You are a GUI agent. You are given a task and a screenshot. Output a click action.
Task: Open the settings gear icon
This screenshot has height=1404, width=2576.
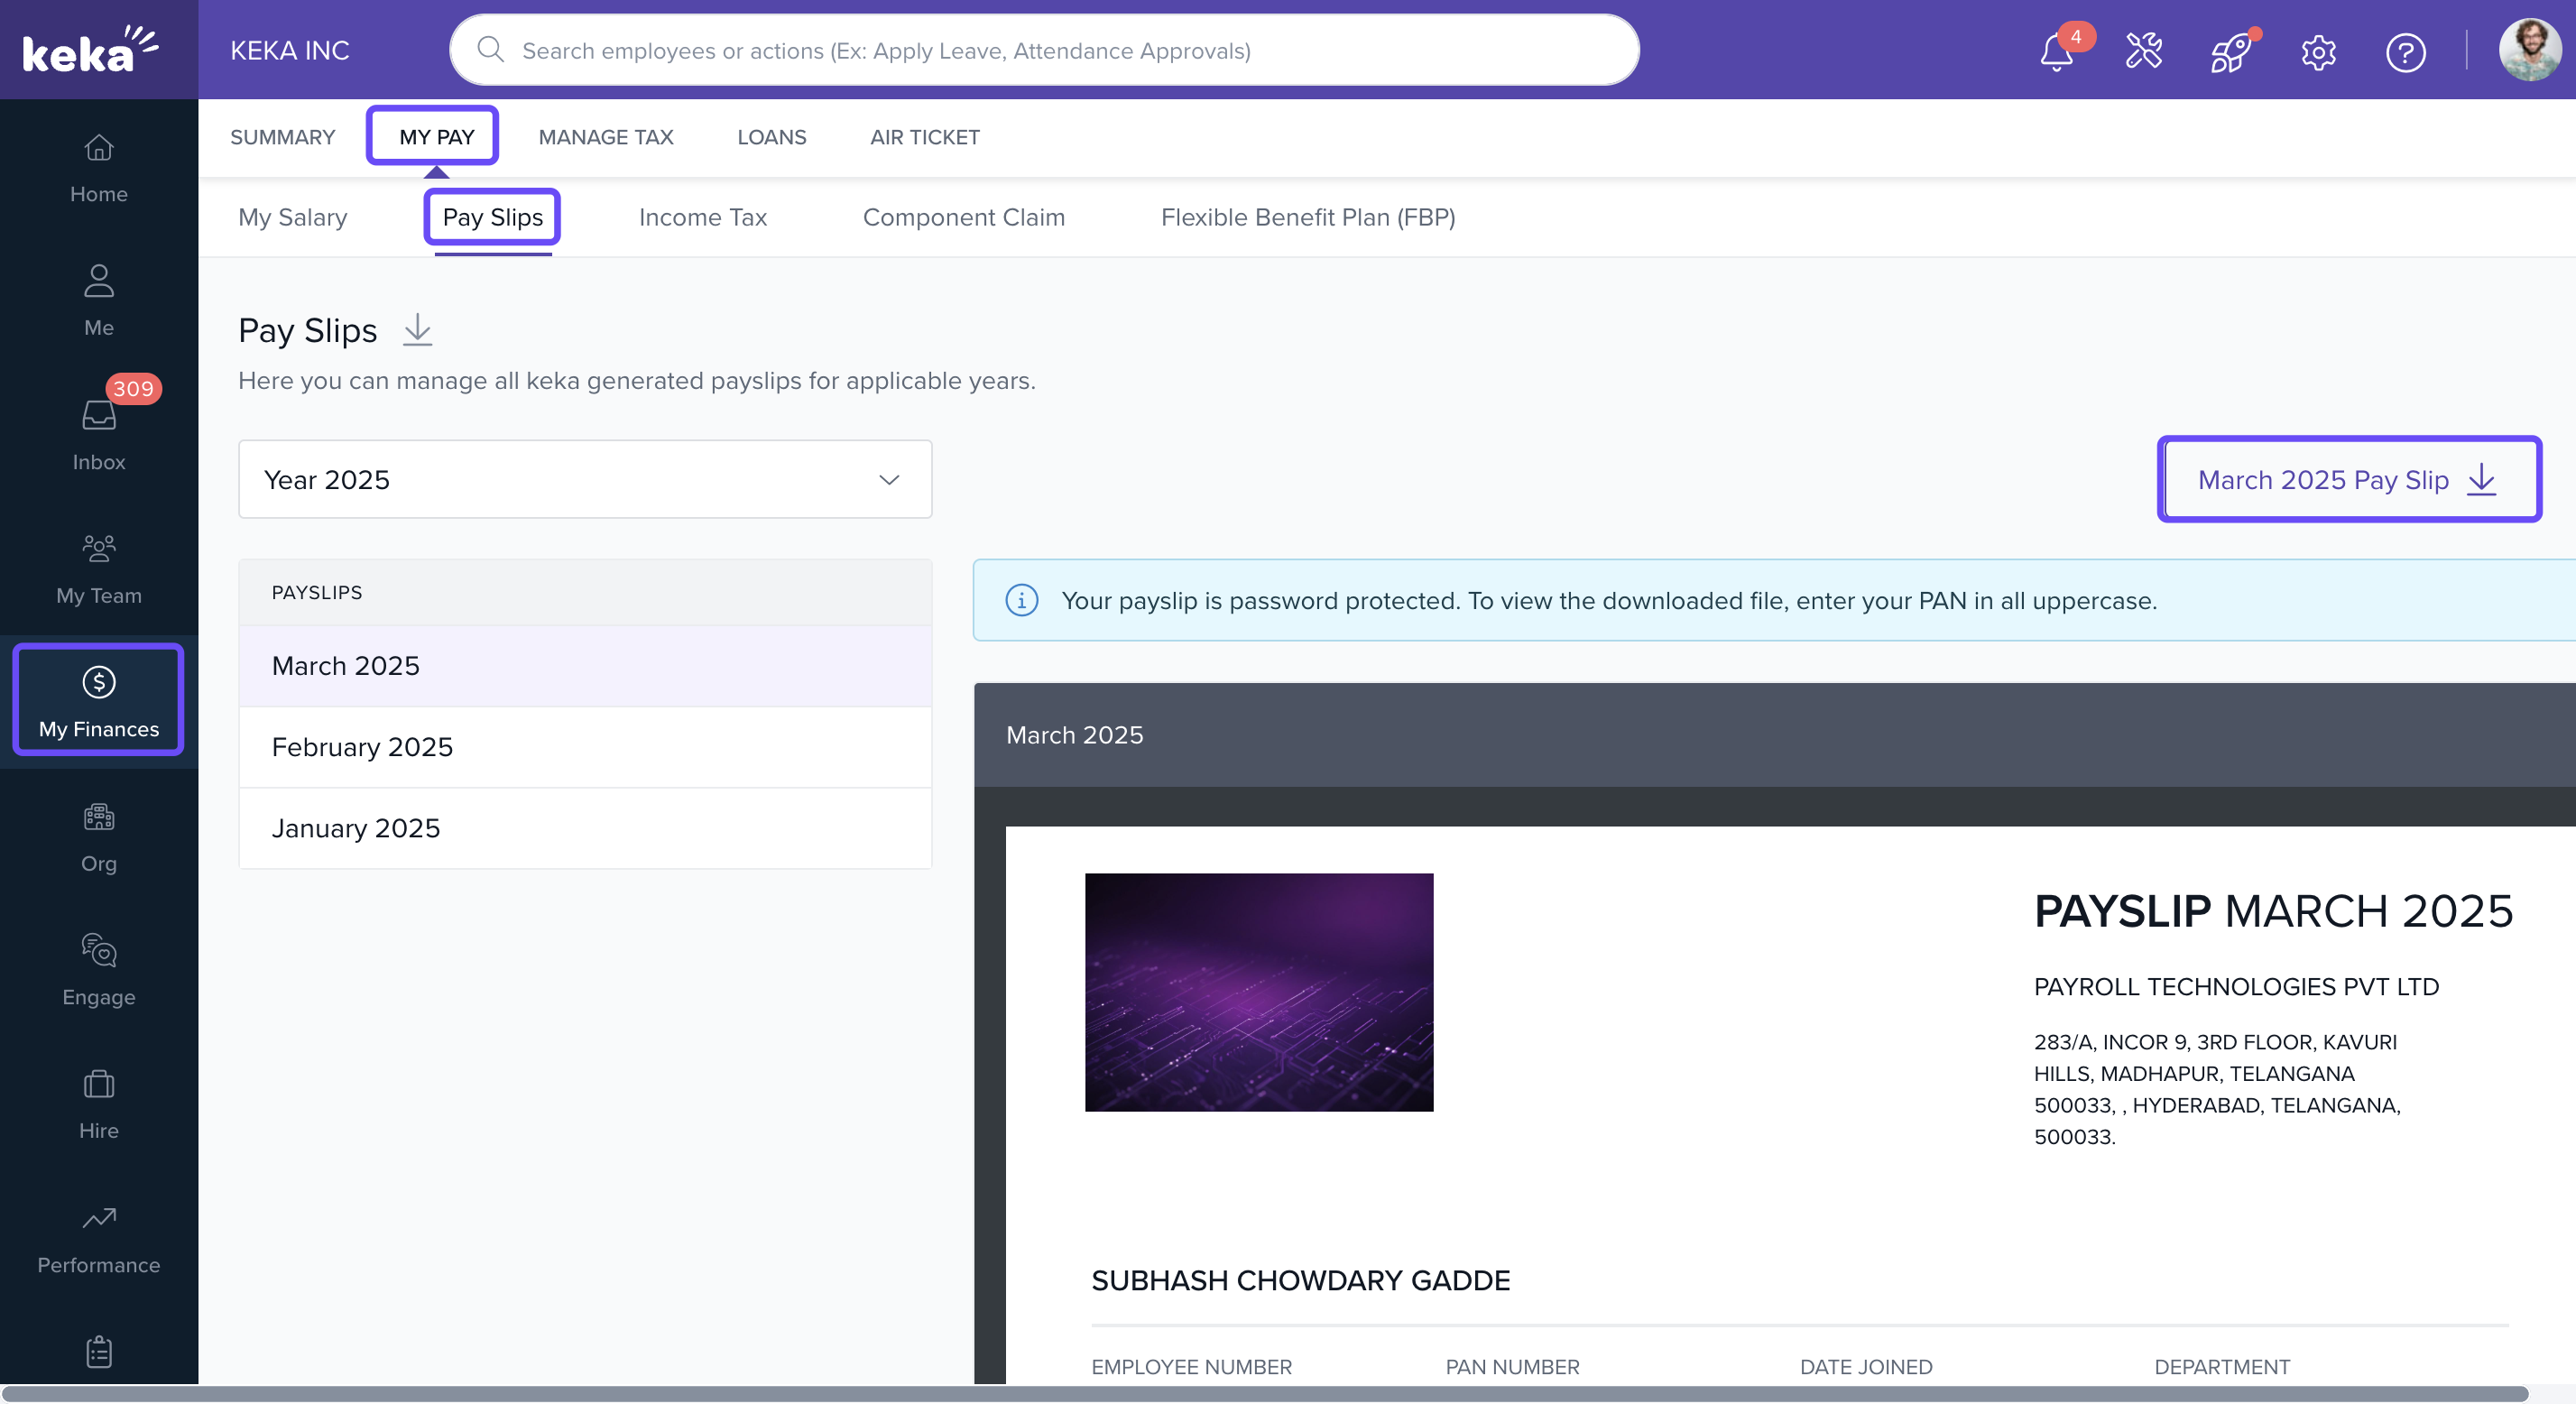click(x=2318, y=52)
